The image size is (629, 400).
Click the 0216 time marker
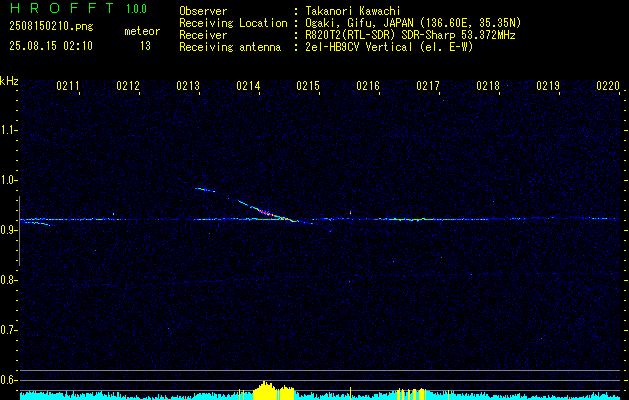[x=368, y=86]
